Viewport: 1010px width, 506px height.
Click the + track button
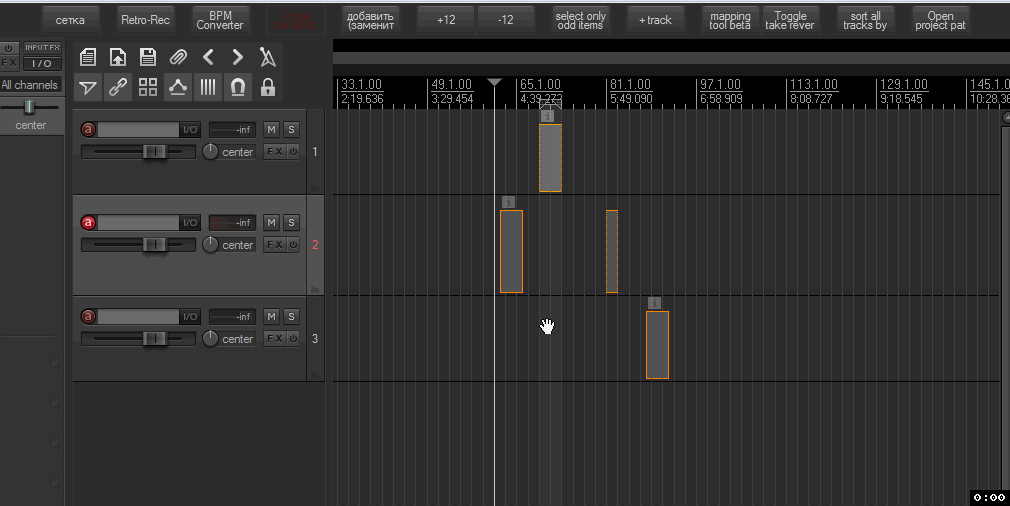(x=655, y=20)
